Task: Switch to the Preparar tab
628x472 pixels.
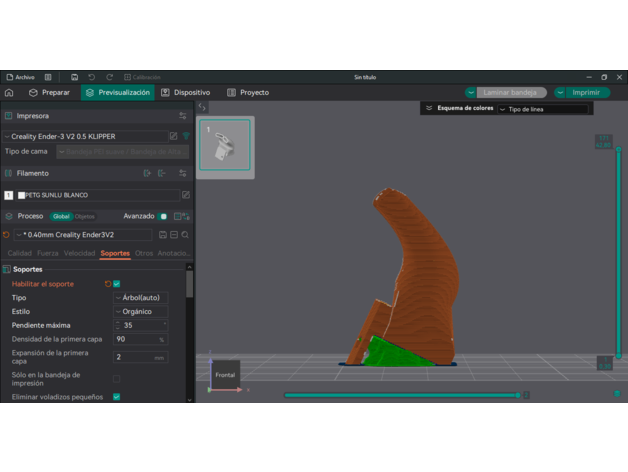Action: pos(50,92)
